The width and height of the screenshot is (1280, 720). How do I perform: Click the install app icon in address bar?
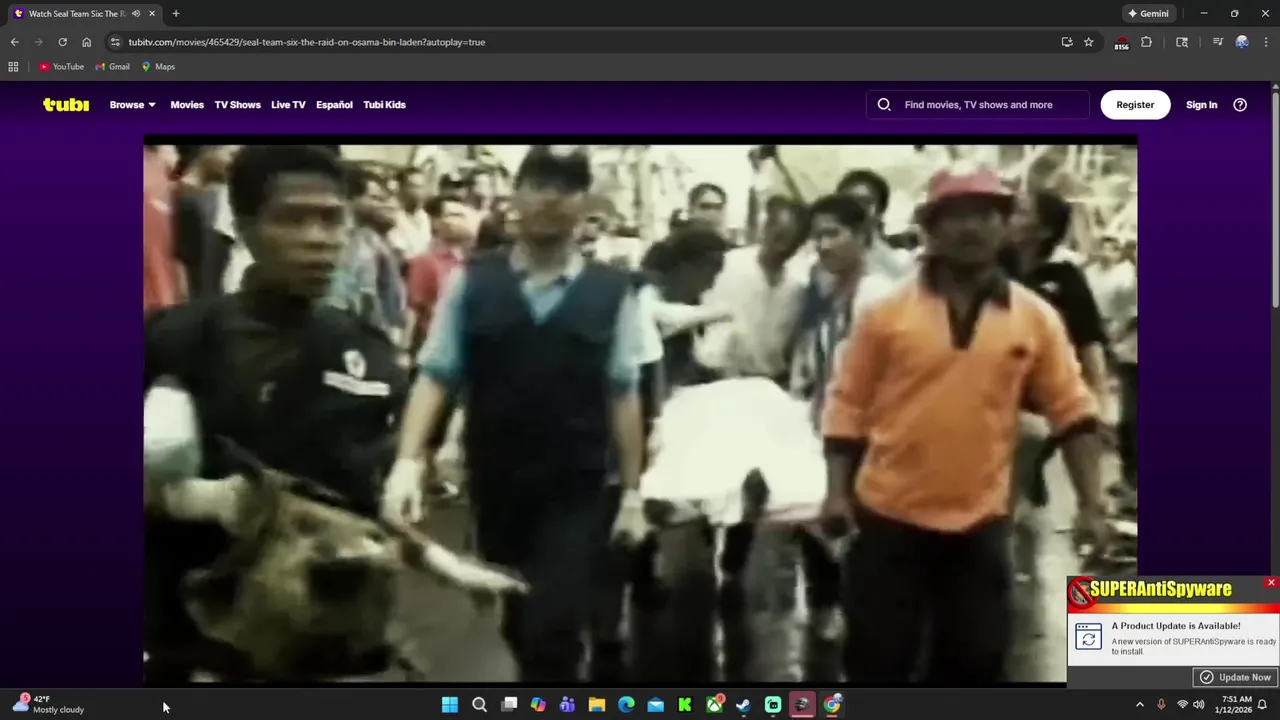click(x=1067, y=42)
